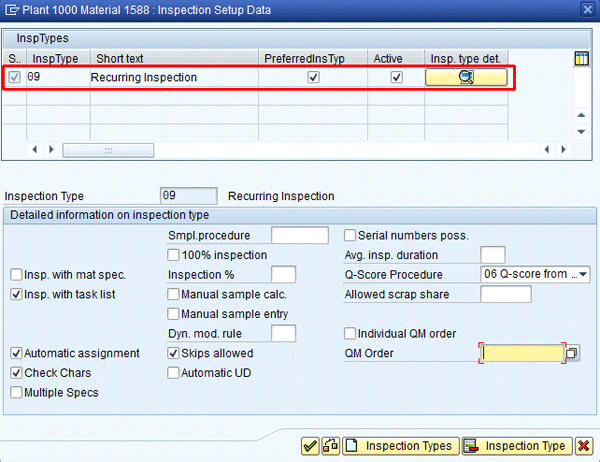The width and height of the screenshot is (600, 462).
Task: Enable Individual QM order checkbox
Action: [351, 333]
